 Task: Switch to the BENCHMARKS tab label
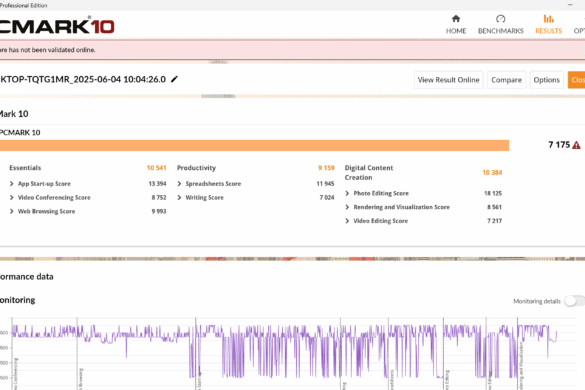pos(501,31)
